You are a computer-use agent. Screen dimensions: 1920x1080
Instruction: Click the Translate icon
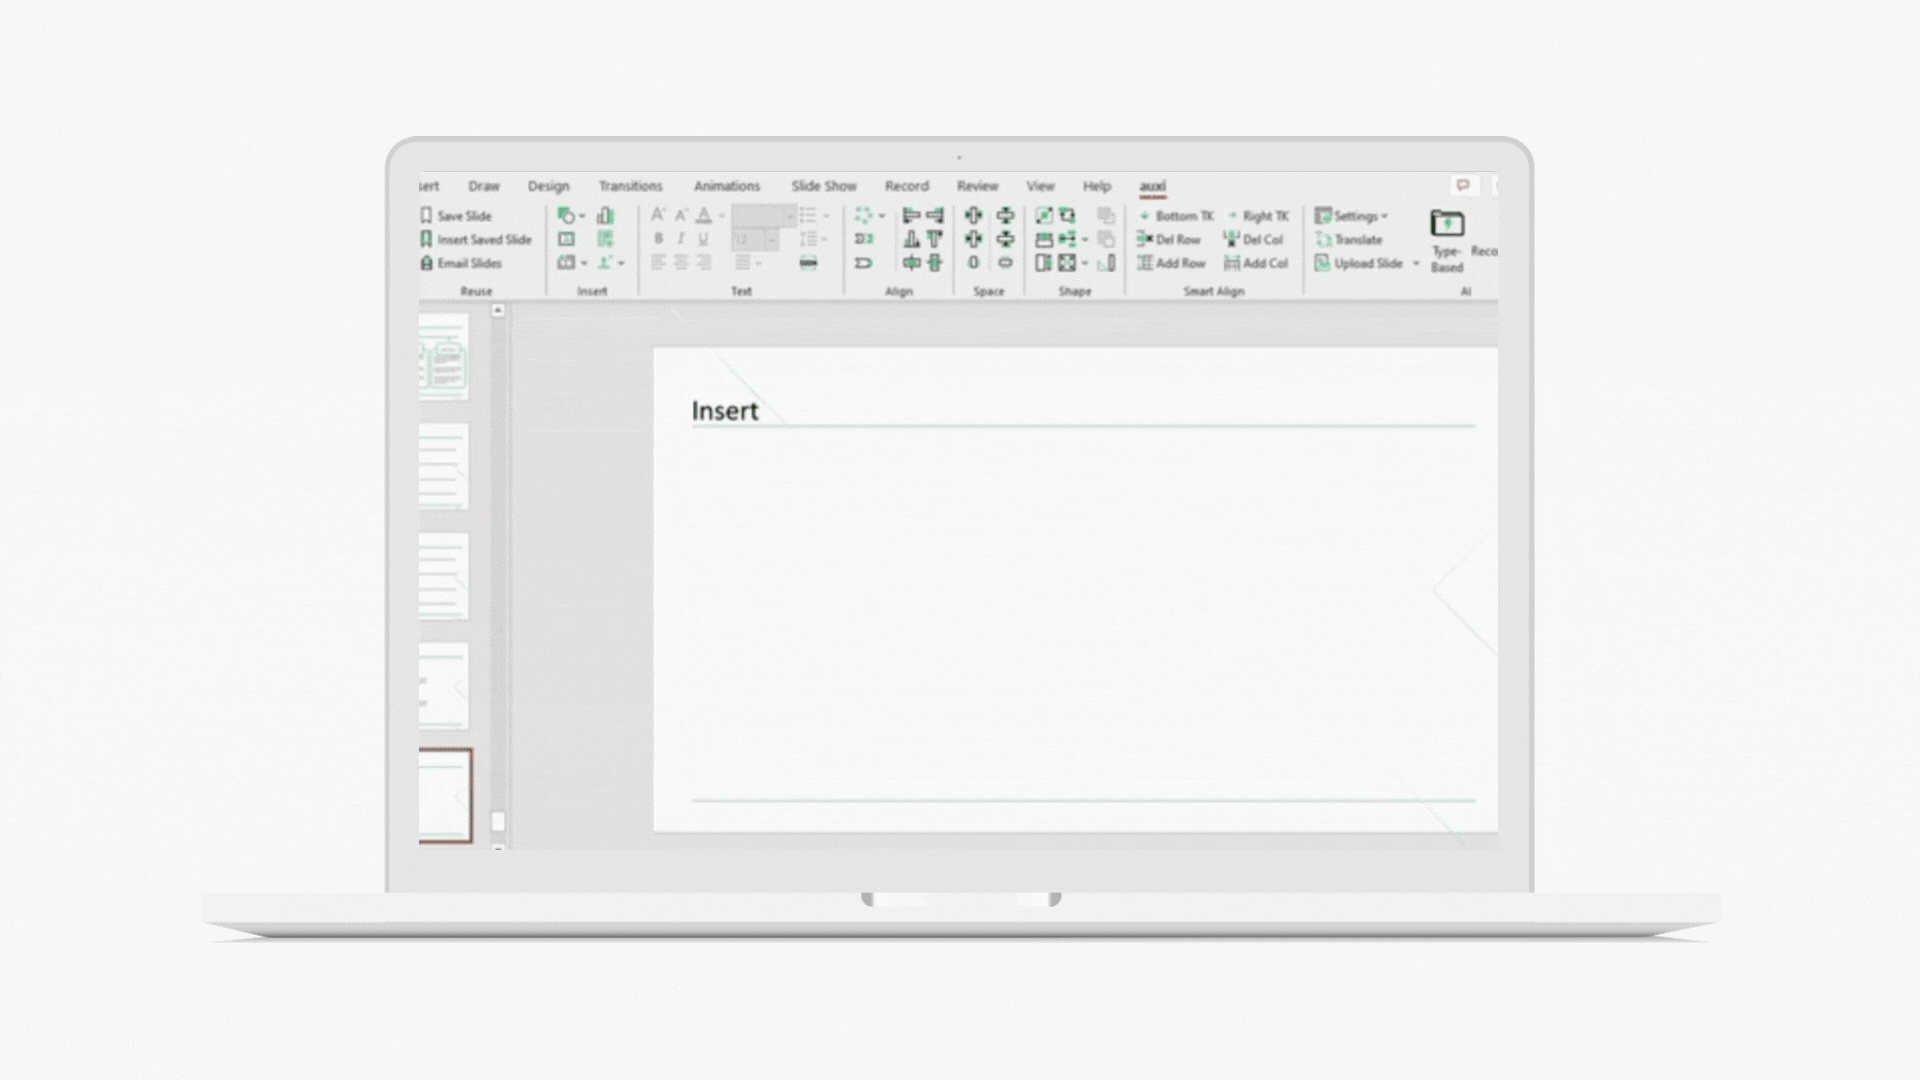(x=1324, y=240)
